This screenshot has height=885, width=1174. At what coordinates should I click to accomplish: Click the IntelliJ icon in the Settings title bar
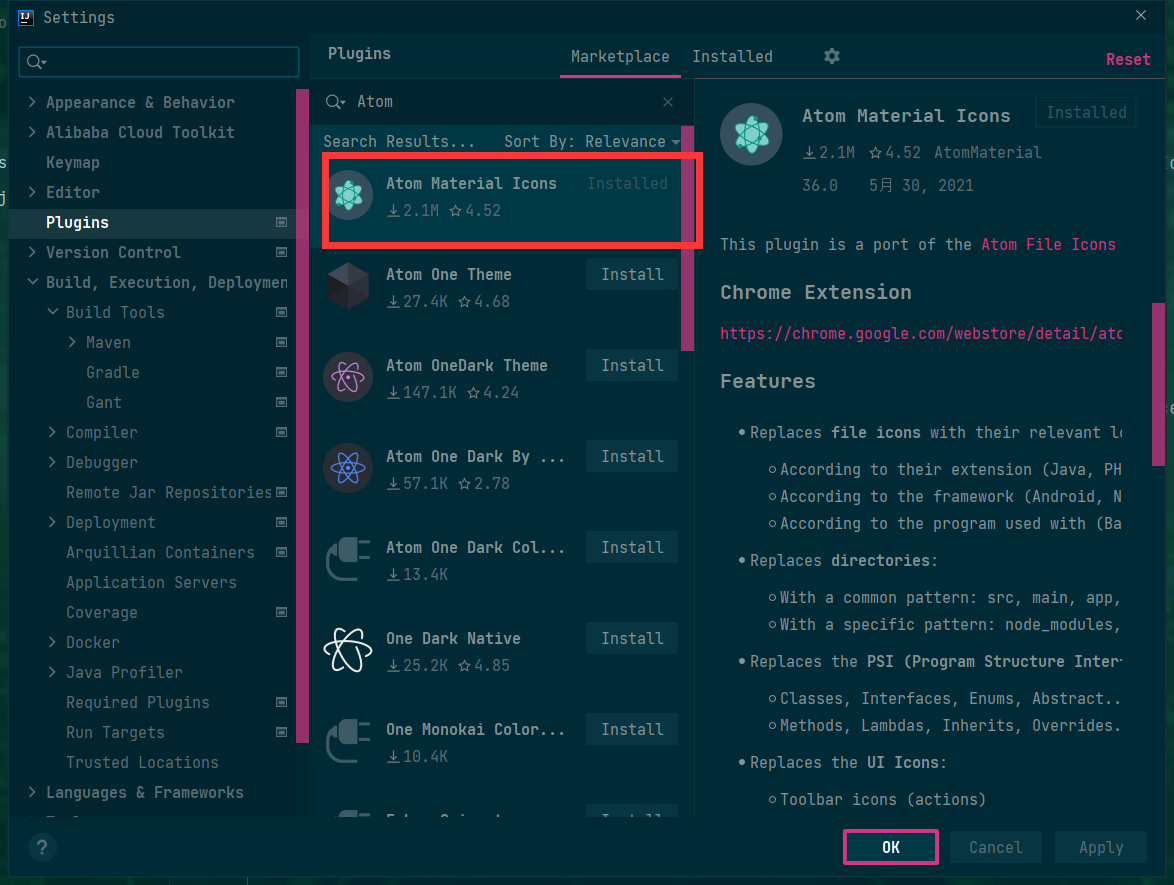[x=26, y=17]
